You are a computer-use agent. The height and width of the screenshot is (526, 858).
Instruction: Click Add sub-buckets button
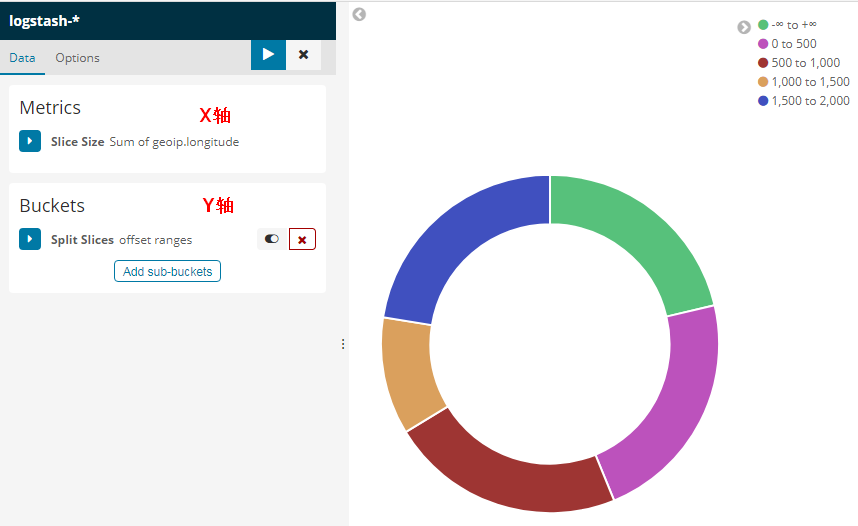[x=167, y=271]
